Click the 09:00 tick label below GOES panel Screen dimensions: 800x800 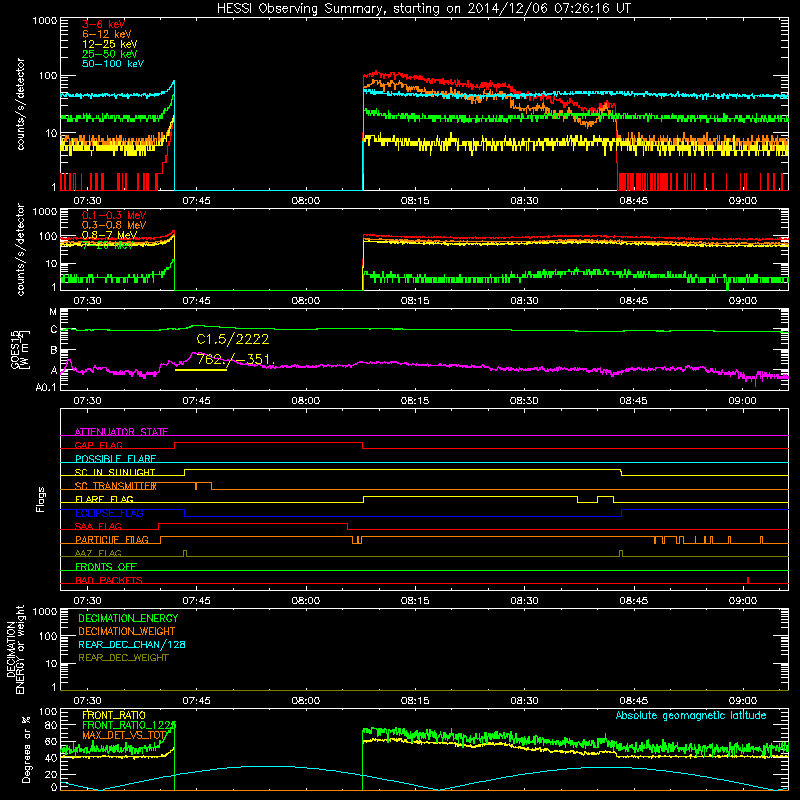click(742, 401)
